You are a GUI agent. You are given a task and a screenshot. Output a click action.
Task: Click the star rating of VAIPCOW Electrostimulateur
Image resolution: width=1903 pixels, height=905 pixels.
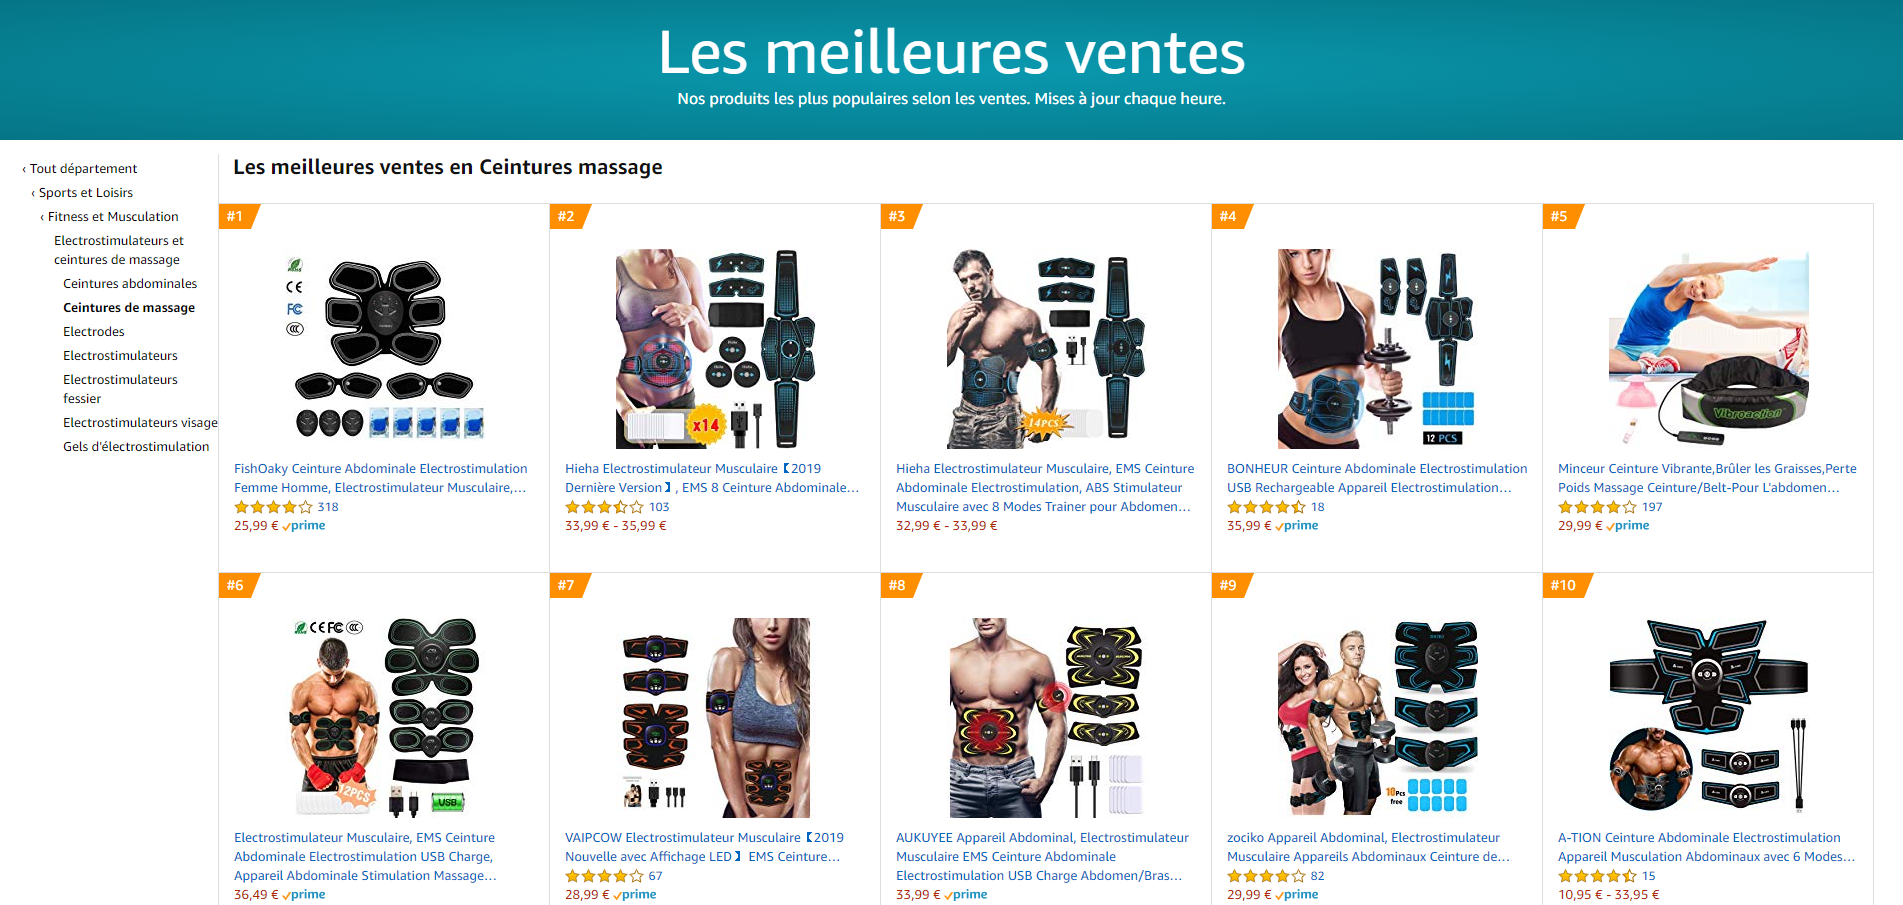604,876
